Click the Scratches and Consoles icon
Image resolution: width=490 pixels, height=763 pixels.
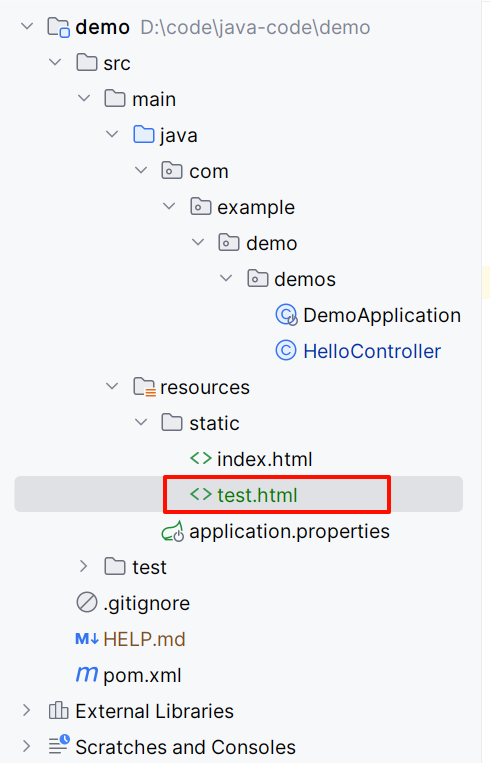(59, 745)
